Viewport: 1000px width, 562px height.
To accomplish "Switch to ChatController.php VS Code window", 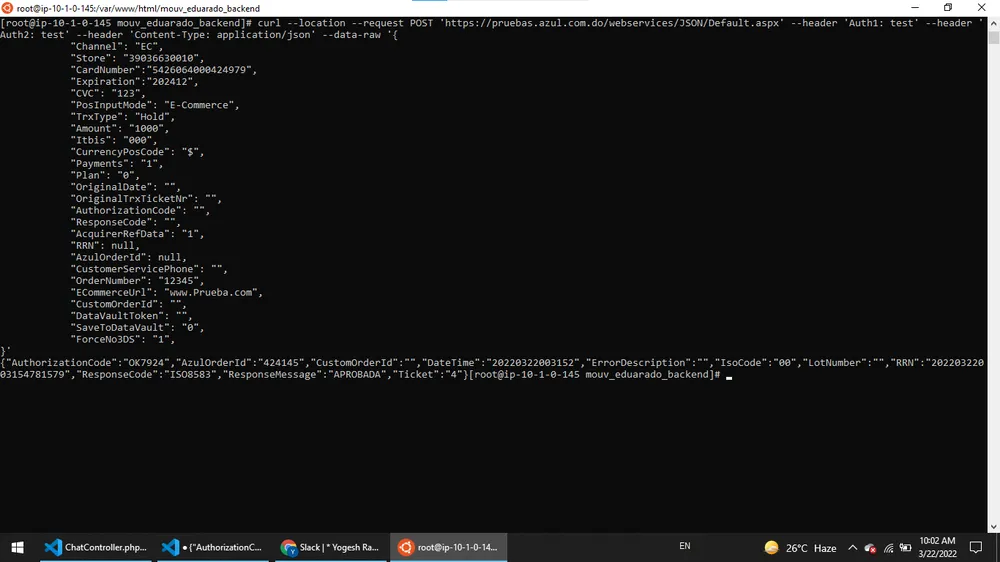I will (x=97, y=547).
